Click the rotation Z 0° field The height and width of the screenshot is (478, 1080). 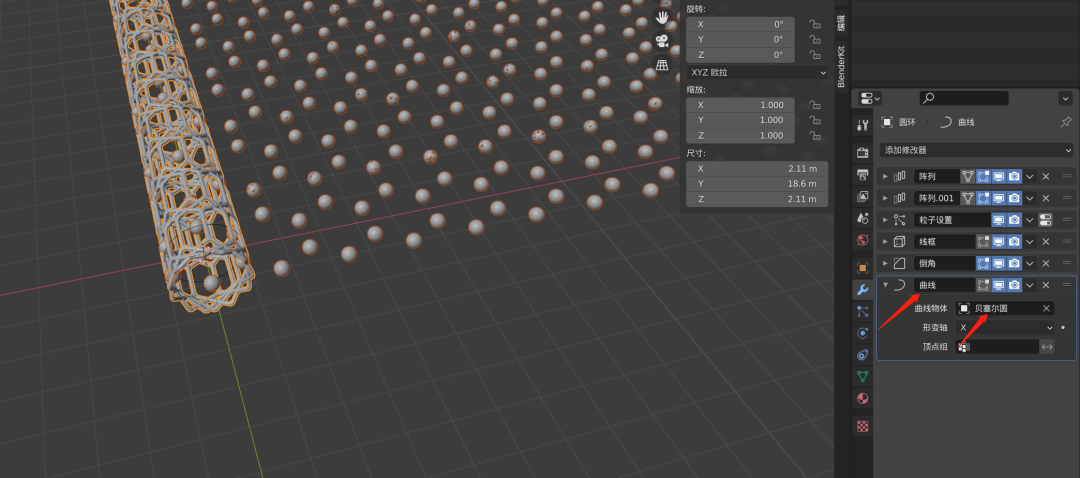pos(740,55)
